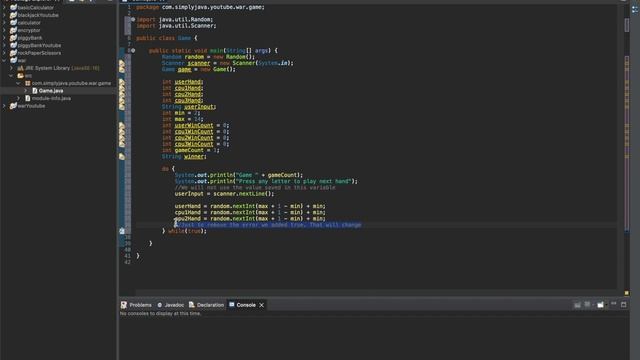Image resolution: width=640 pixels, height=360 pixels.
Task: Expand the Game.java node
Action: tap(26, 91)
